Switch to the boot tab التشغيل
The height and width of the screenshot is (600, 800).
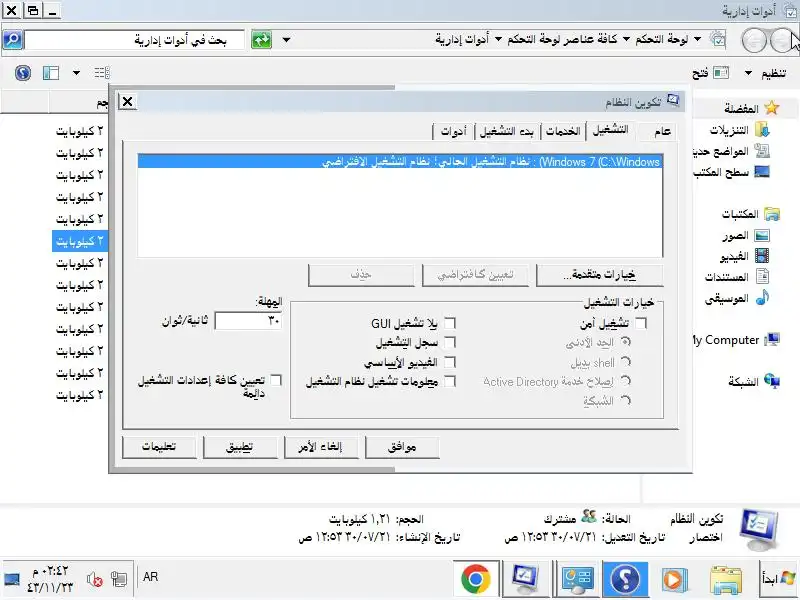tap(610, 130)
